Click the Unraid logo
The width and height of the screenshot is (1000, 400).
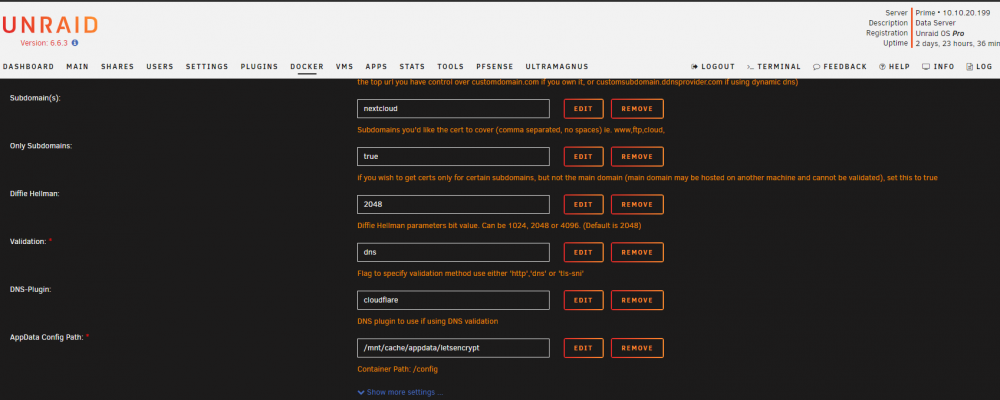(x=50, y=25)
